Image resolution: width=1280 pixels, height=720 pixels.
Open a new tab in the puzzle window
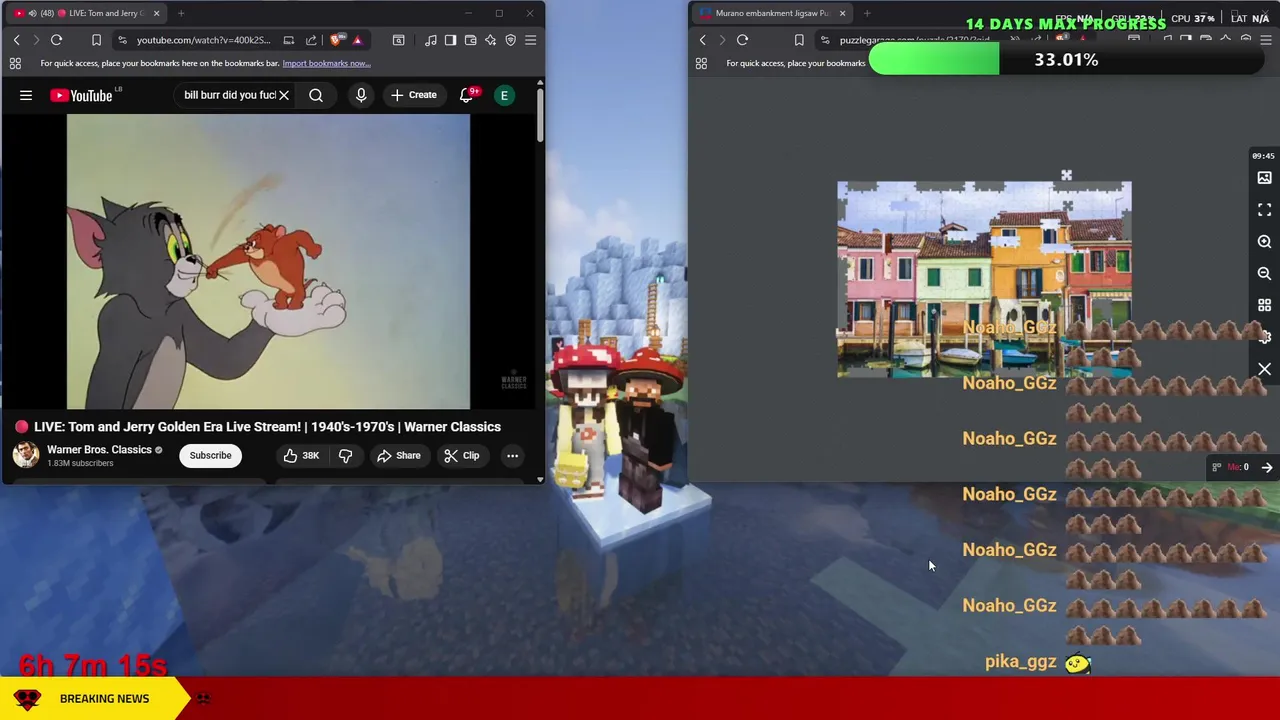867,13
